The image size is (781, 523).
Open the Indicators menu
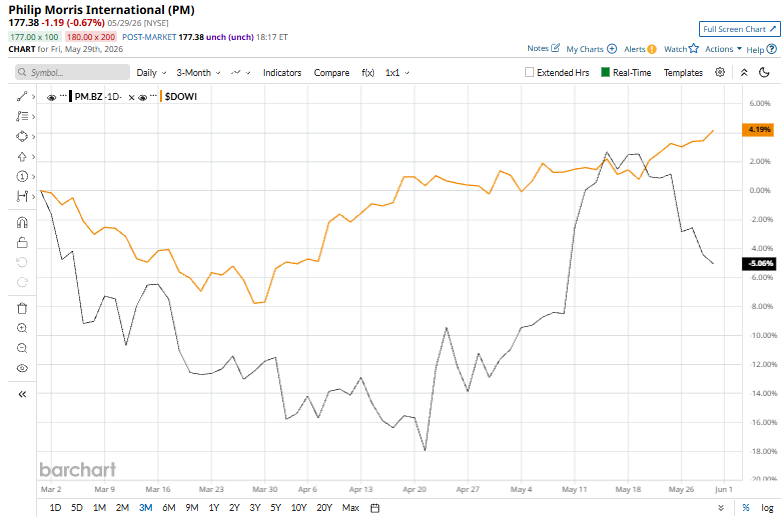click(x=282, y=73)
